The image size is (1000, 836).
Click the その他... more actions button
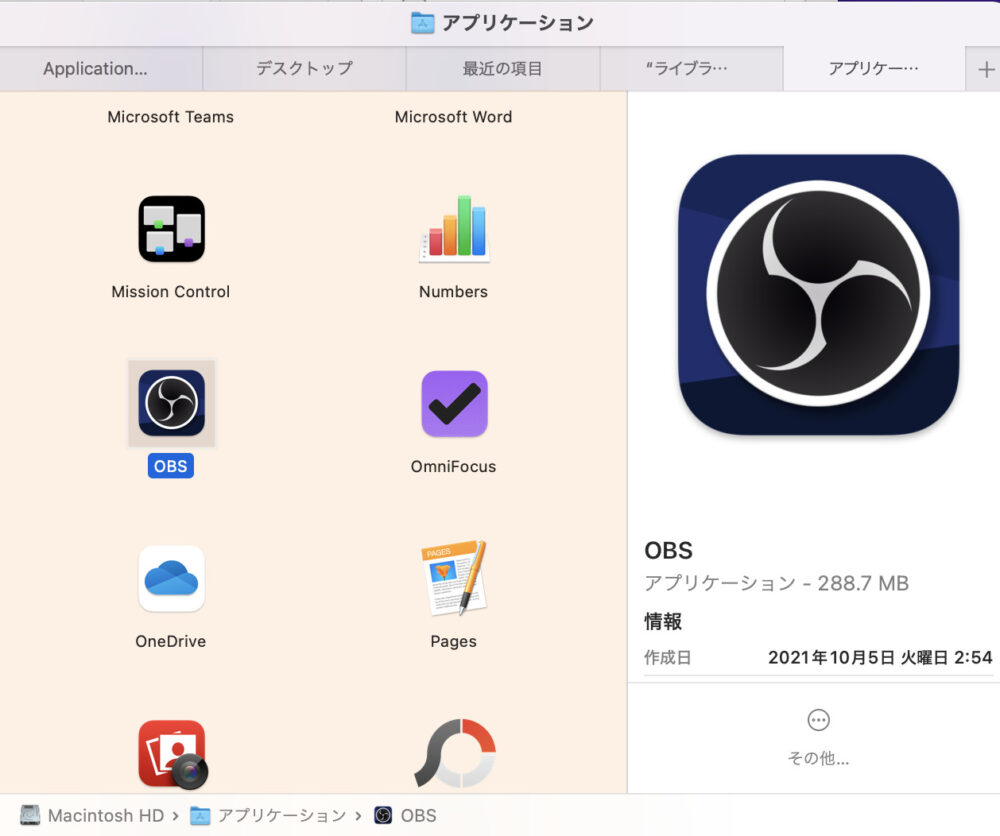pos(818,737)
